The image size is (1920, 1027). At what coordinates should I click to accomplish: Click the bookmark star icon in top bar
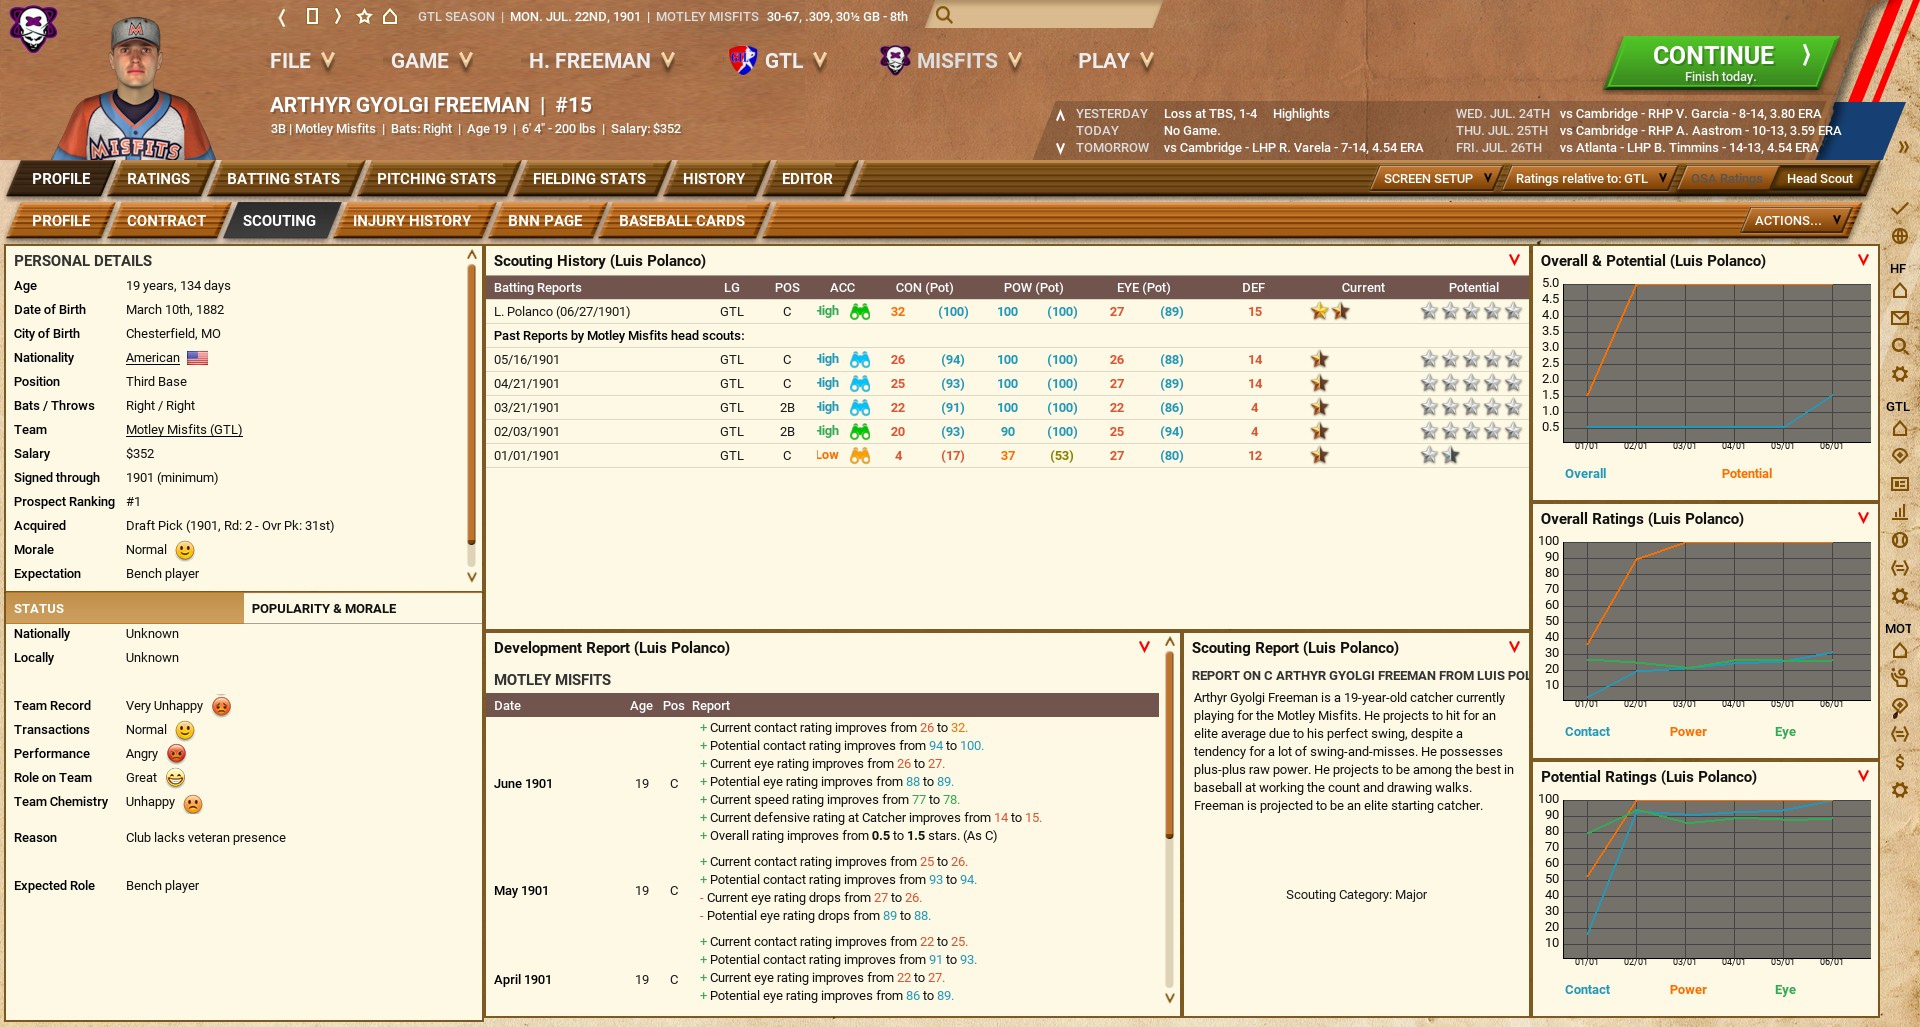tap(364, 17)
